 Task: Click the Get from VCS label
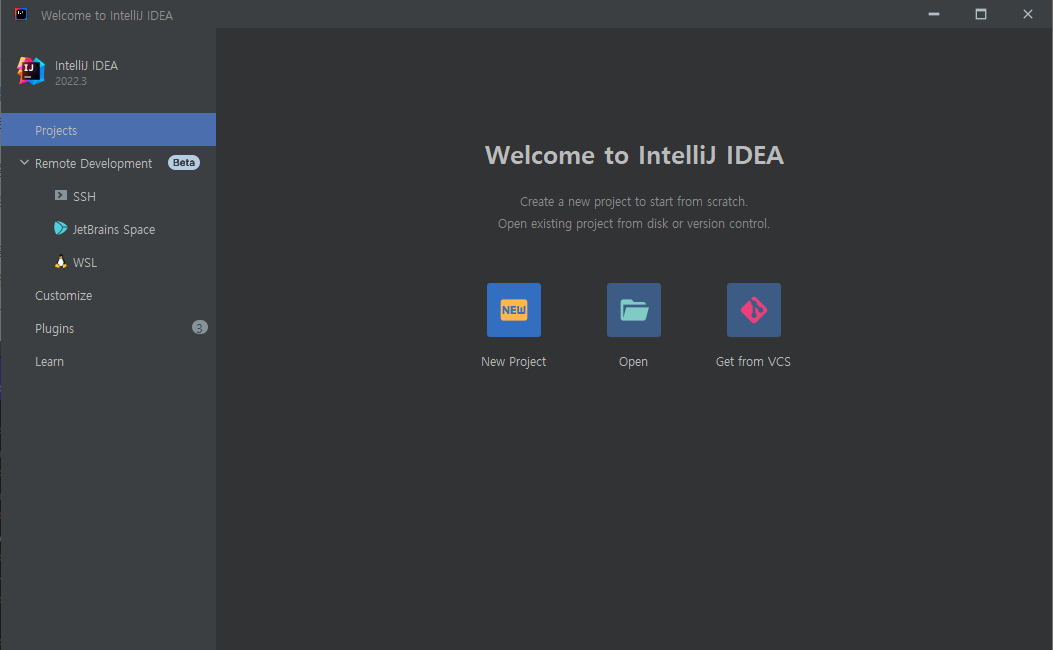tap(753, 361)
